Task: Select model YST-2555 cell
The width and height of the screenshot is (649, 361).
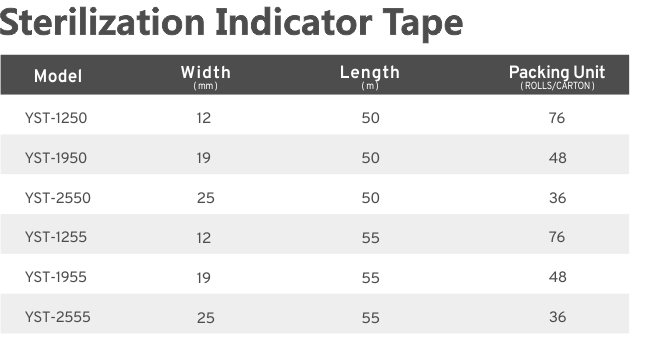Action: tap(58, 317)
